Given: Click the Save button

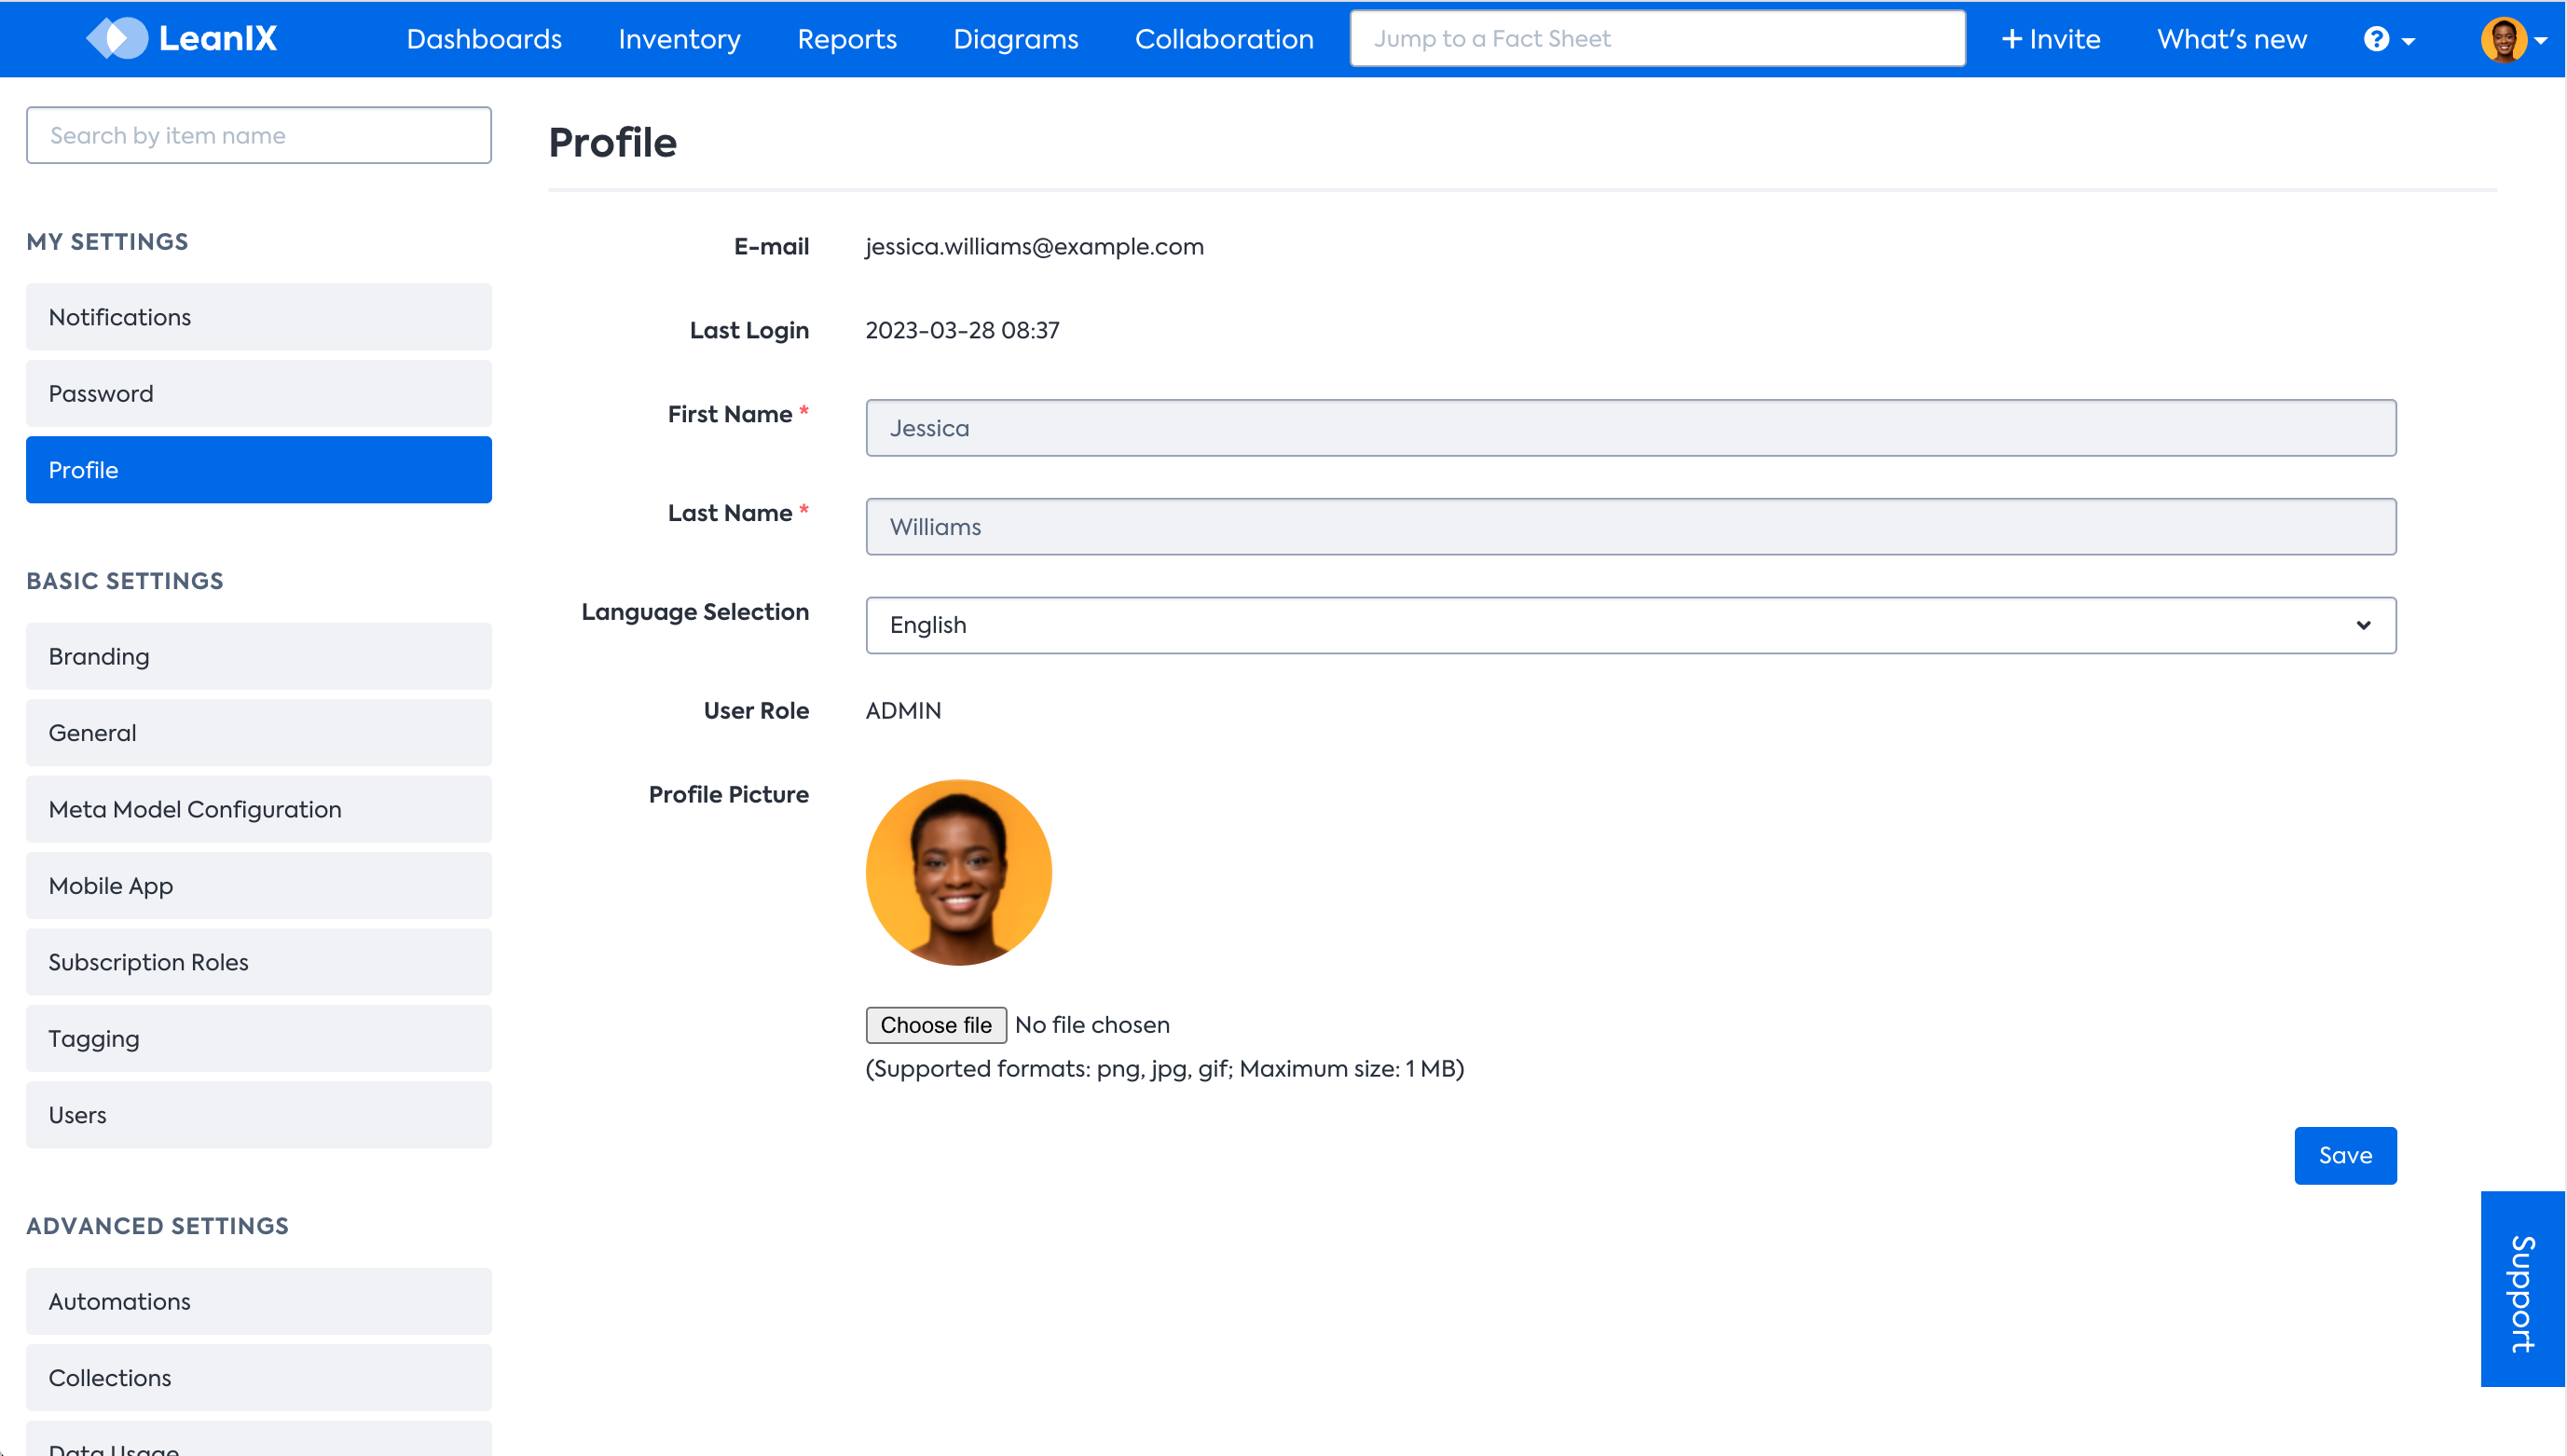Looking at the screenshot, I should pyautogui.click(x=2344, y=1155).
